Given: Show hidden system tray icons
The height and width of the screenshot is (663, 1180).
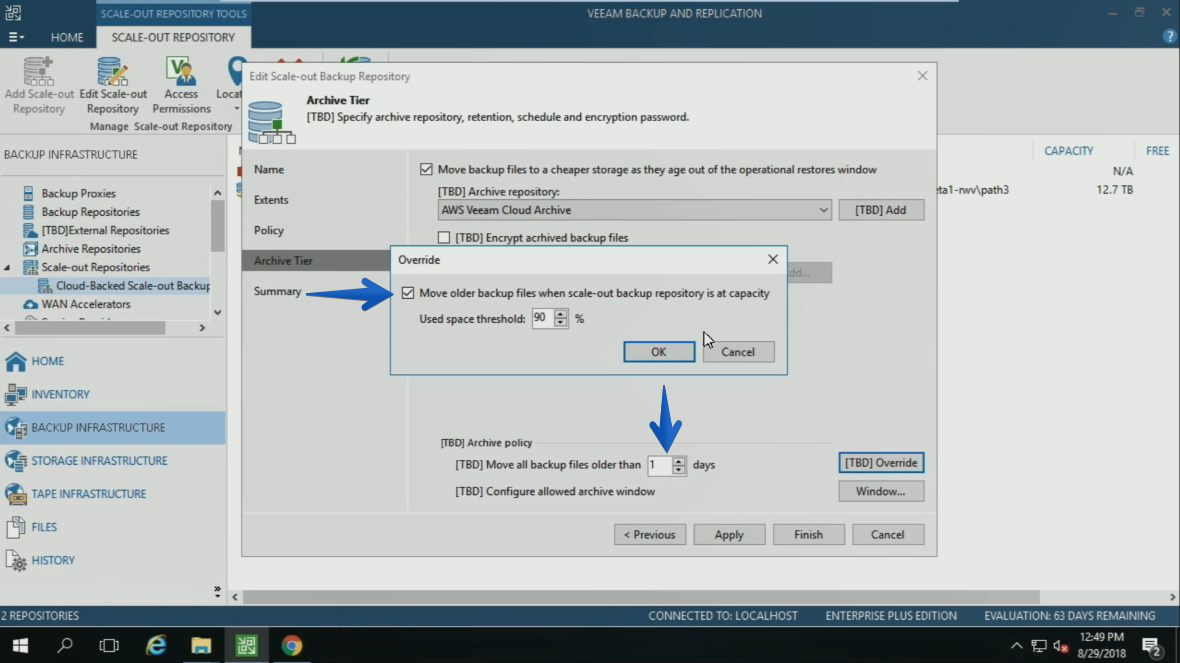Looking at the screenshot, I should point(1016,646).
